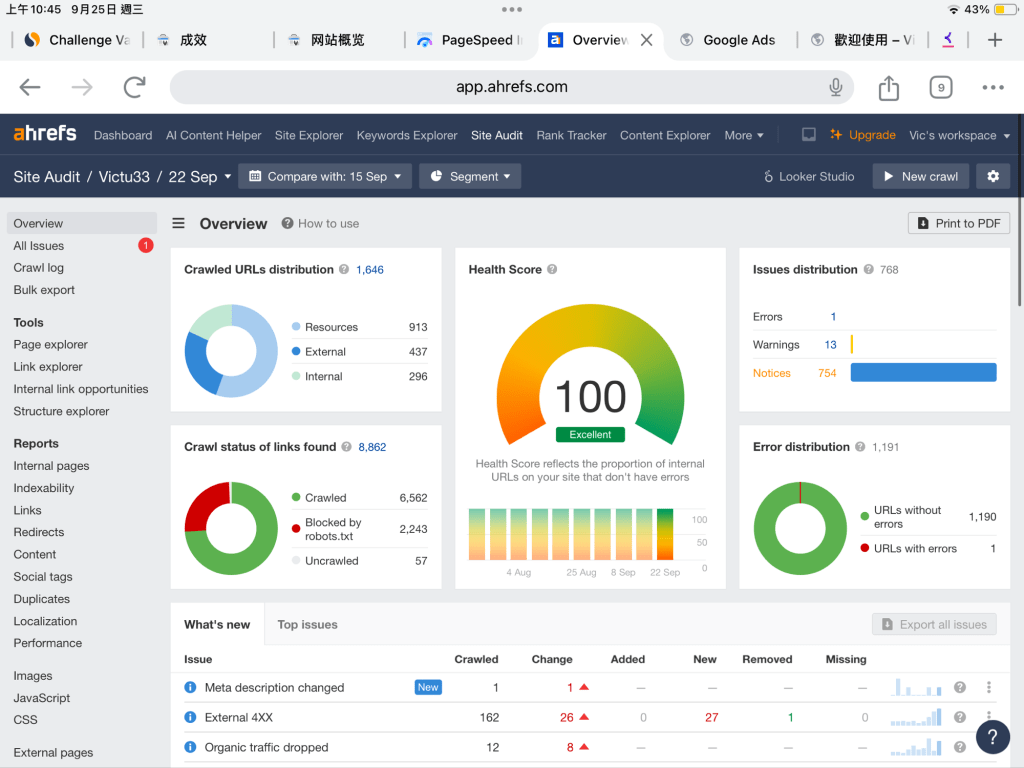Tap the app.ahrefs.com address bar

(511, 88)
